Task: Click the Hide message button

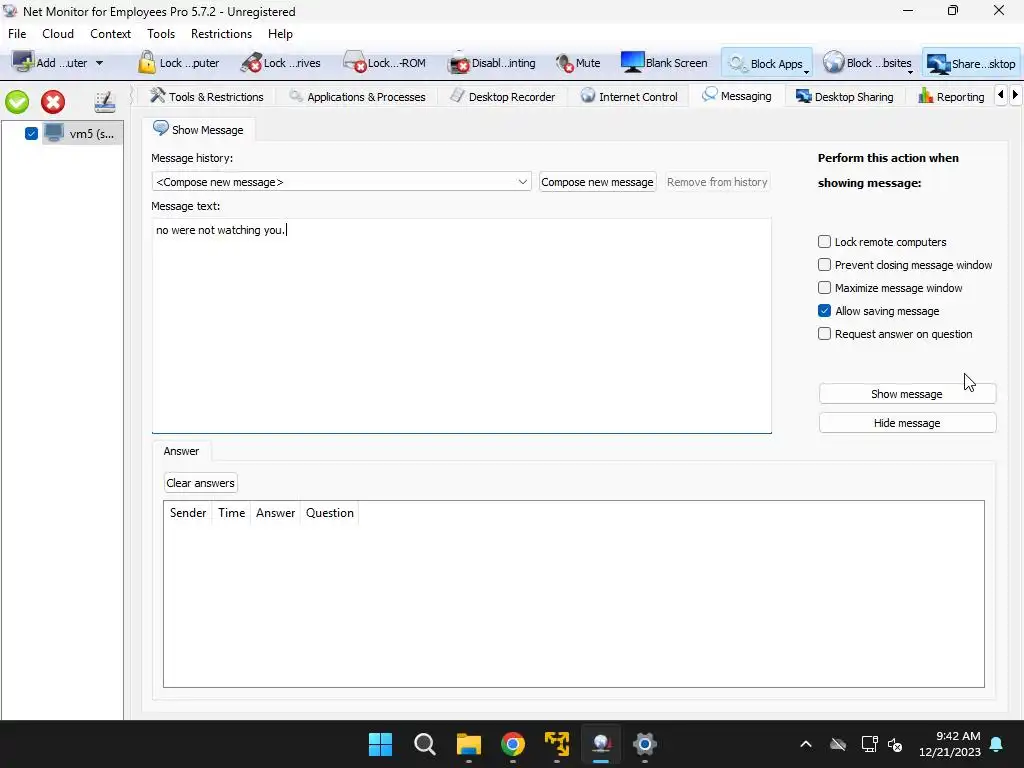Action: pyautogui.click(x=907, y=423)
